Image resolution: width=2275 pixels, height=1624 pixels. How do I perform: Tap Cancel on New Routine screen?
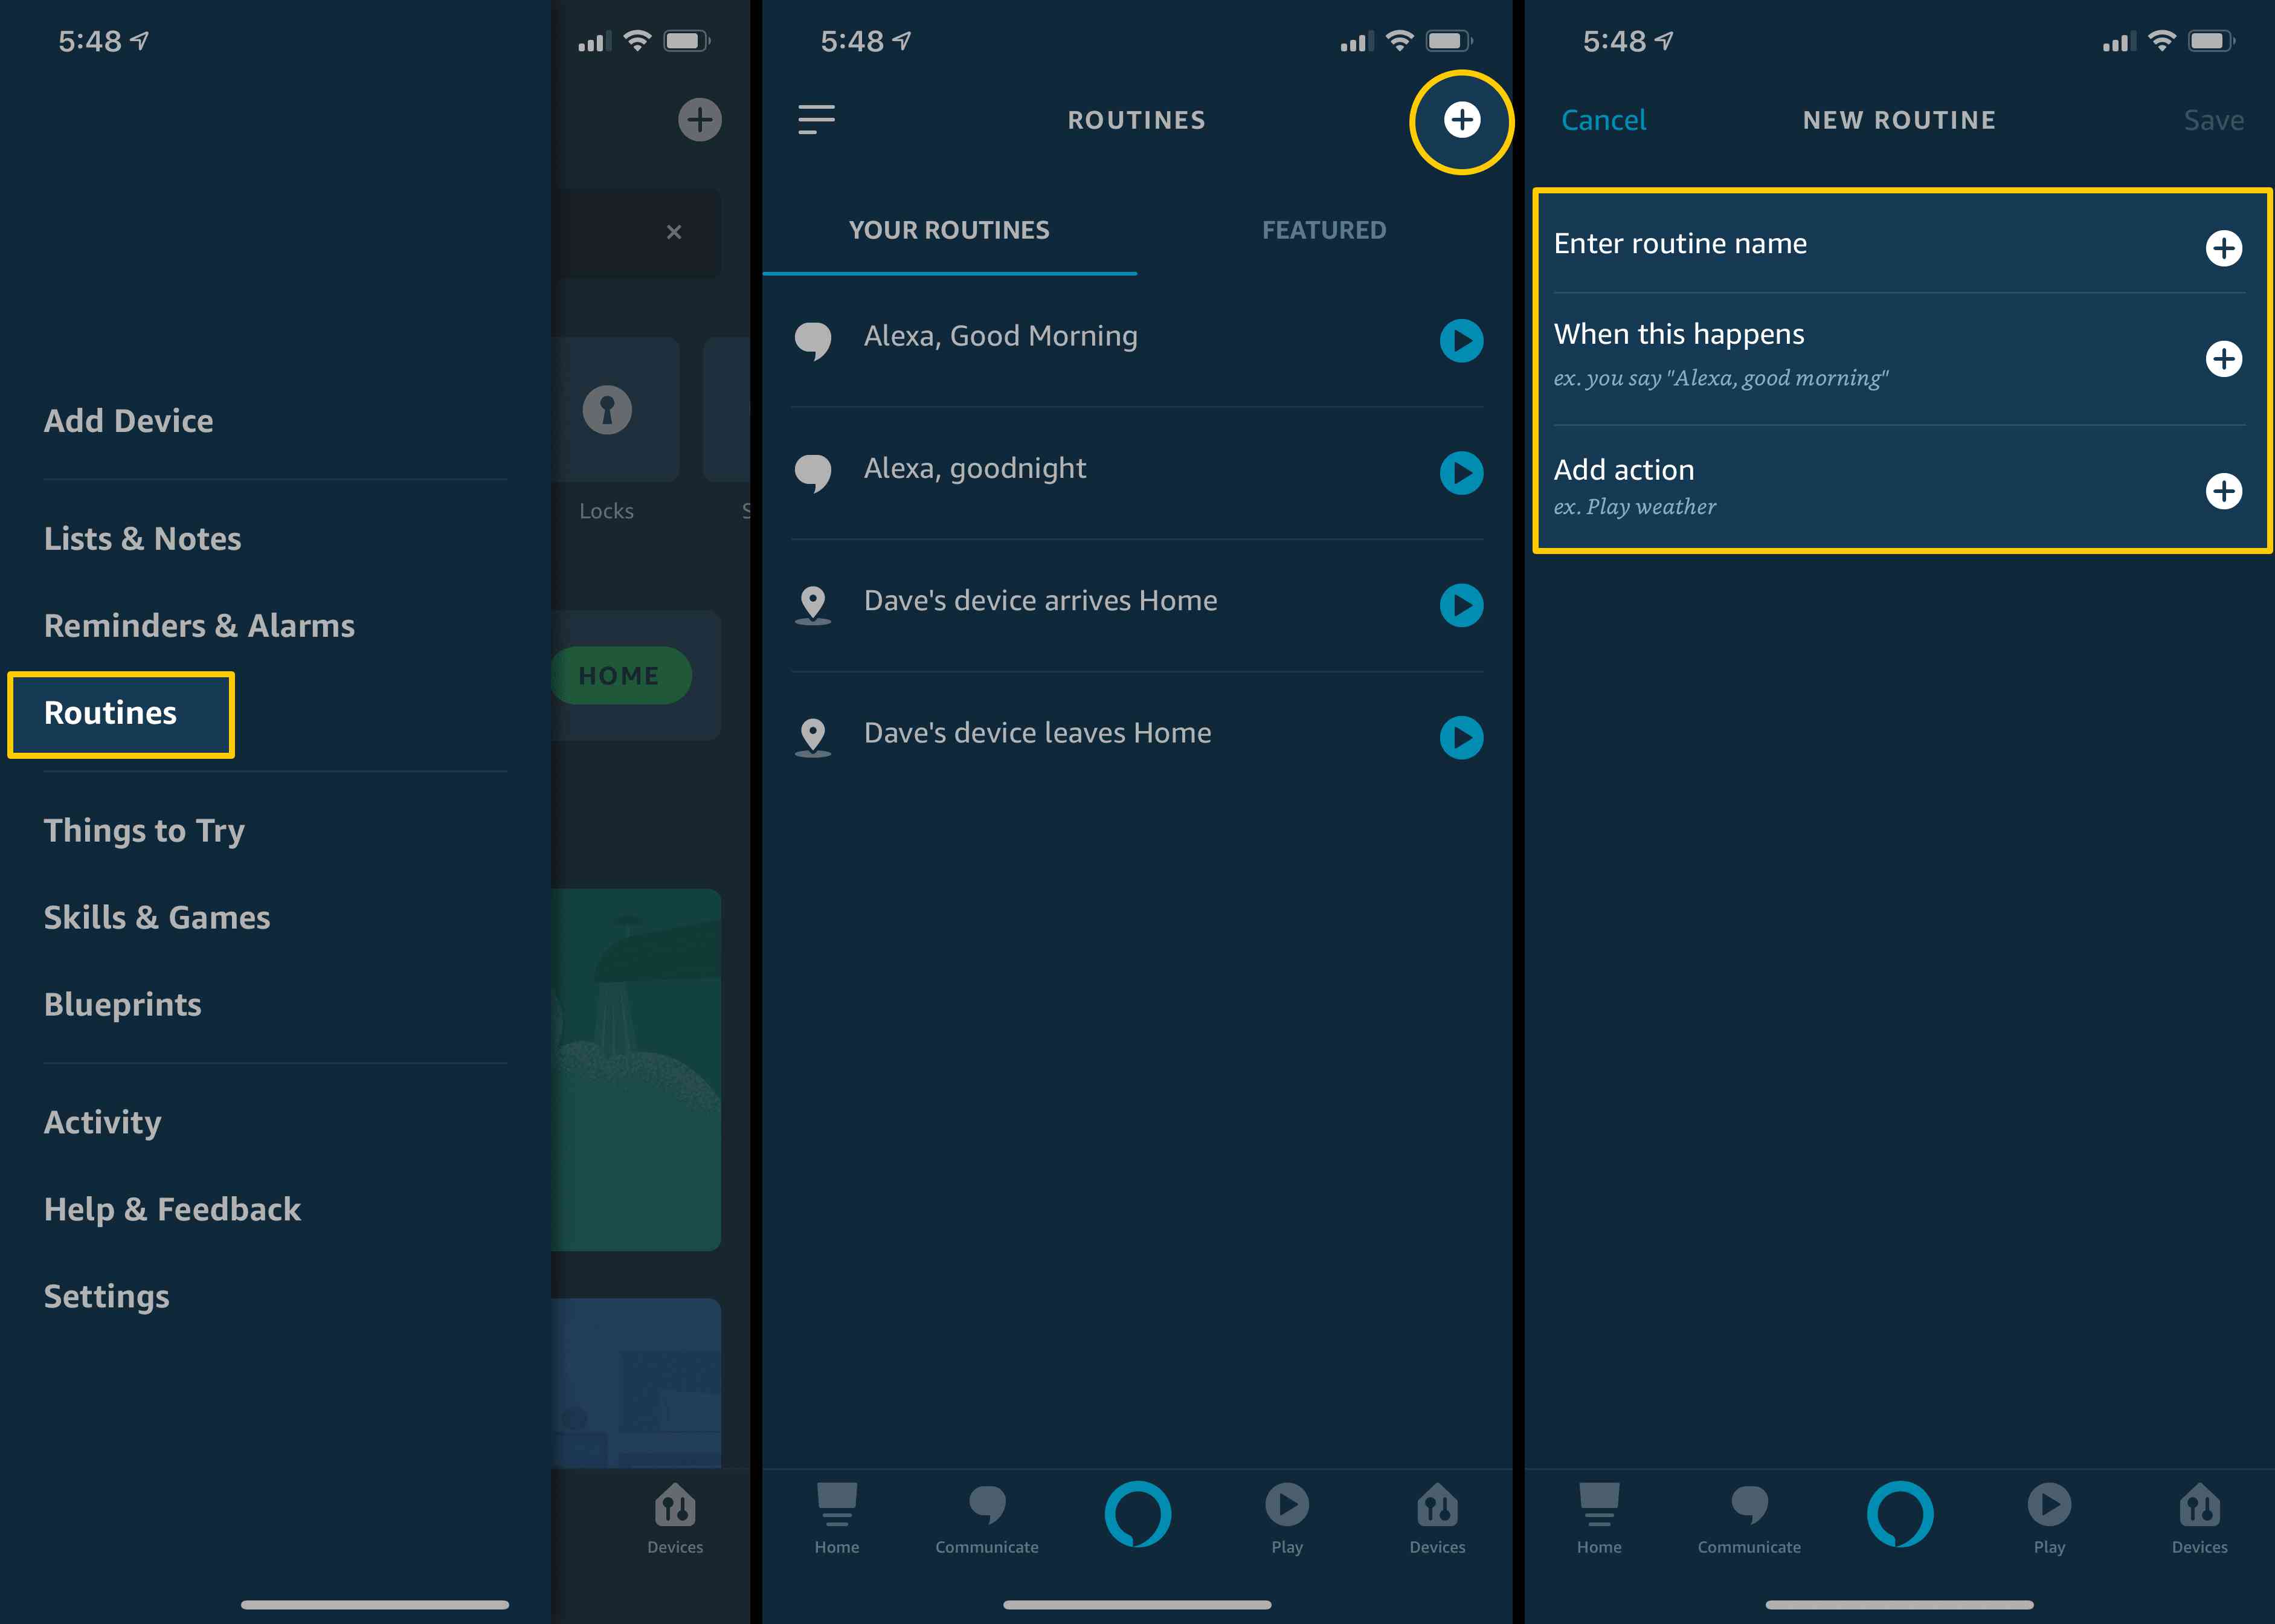click(x=1603, y=120)
